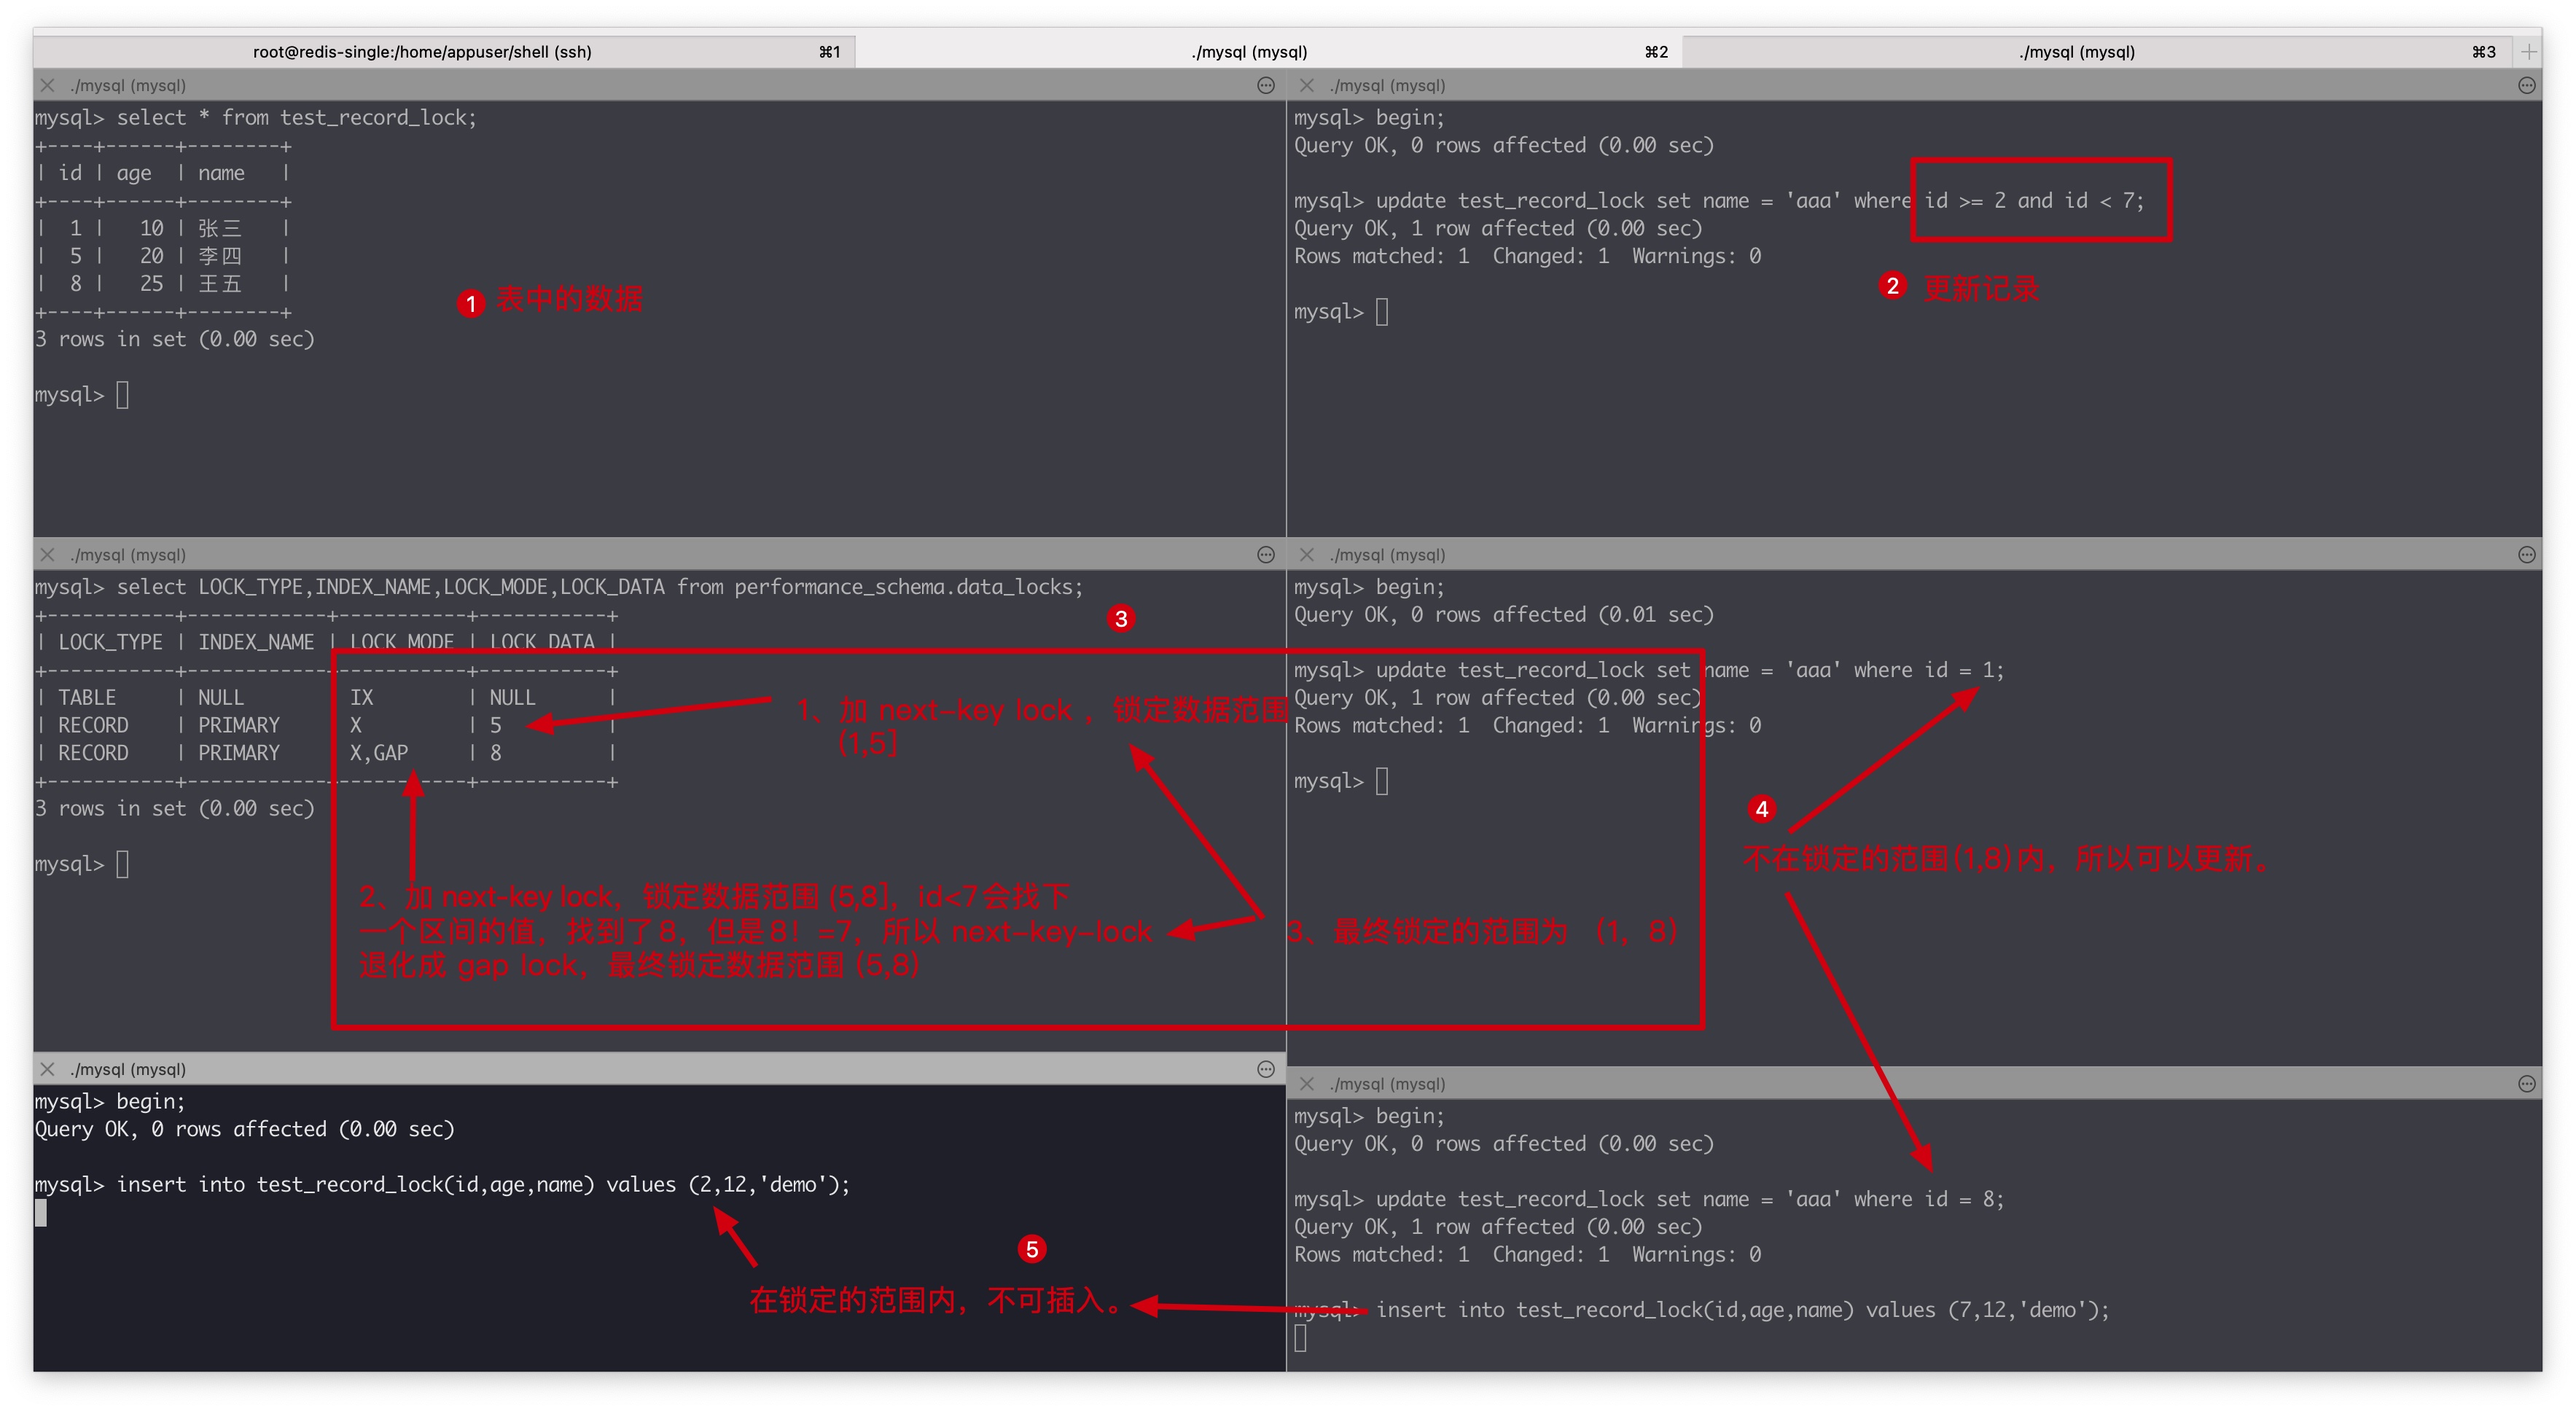Close the top-right mysql pane

(x=1306, y=86)
